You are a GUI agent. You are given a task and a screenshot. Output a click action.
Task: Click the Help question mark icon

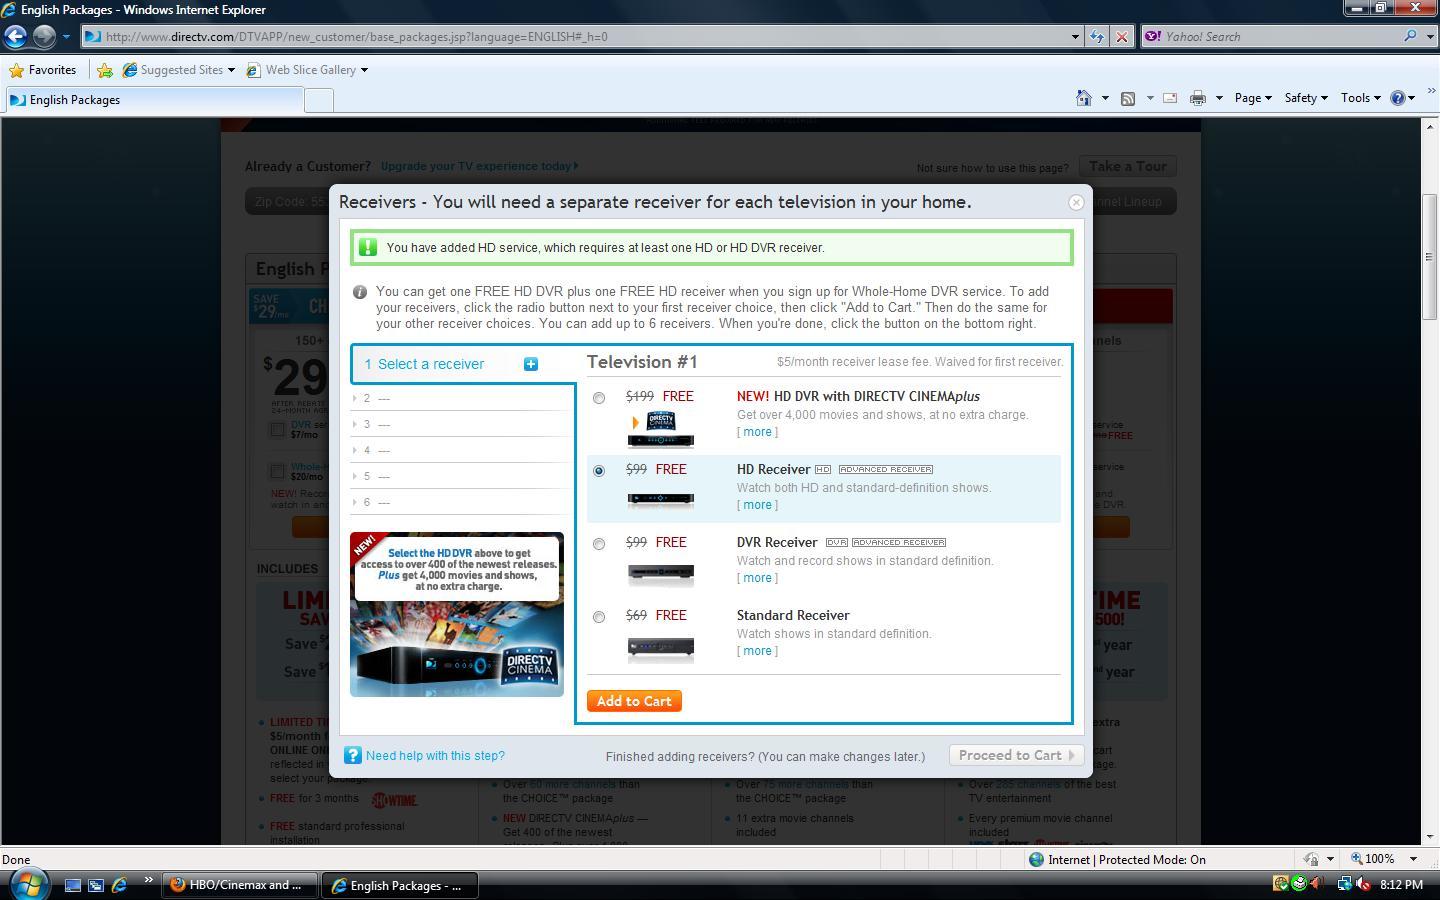[1398, 98]
